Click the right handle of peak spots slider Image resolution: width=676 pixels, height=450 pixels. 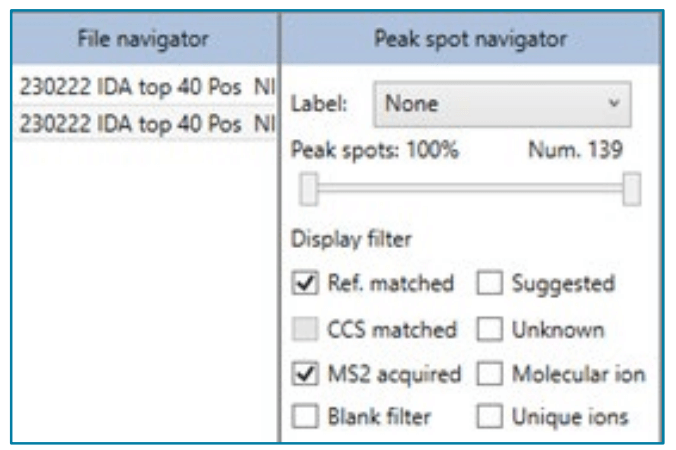pos(632,187)
